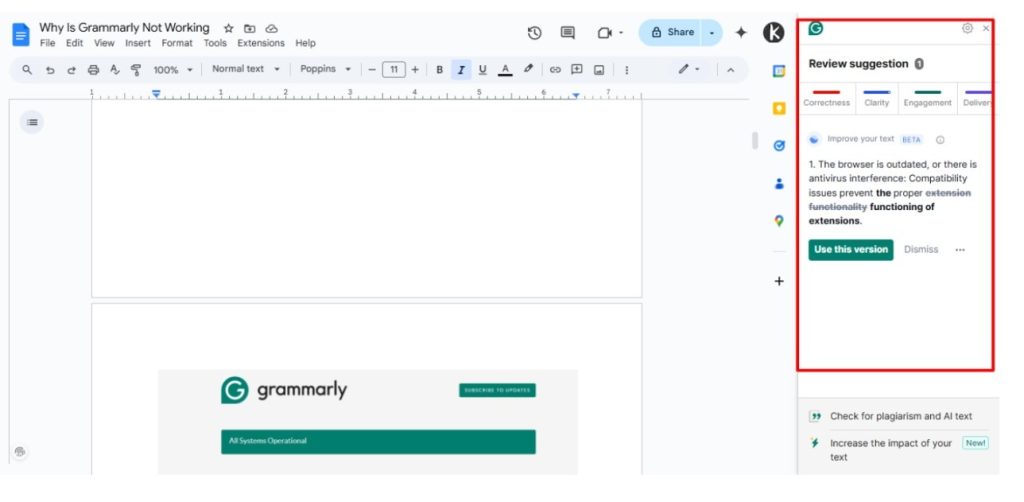Open the toolbar more options menu
Viewport: 1024px width, 502px height.
[x=626, y=70]
